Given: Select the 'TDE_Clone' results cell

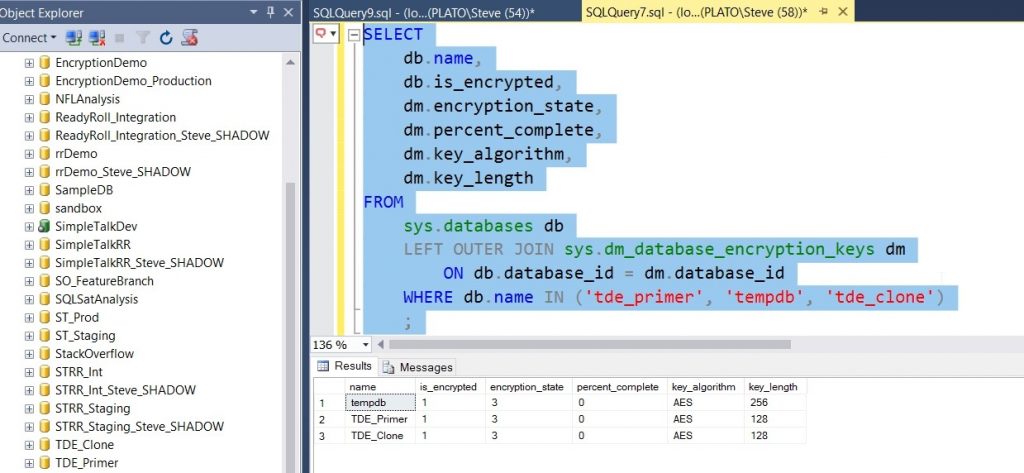Looking at the screenshot, I should 380,436.
